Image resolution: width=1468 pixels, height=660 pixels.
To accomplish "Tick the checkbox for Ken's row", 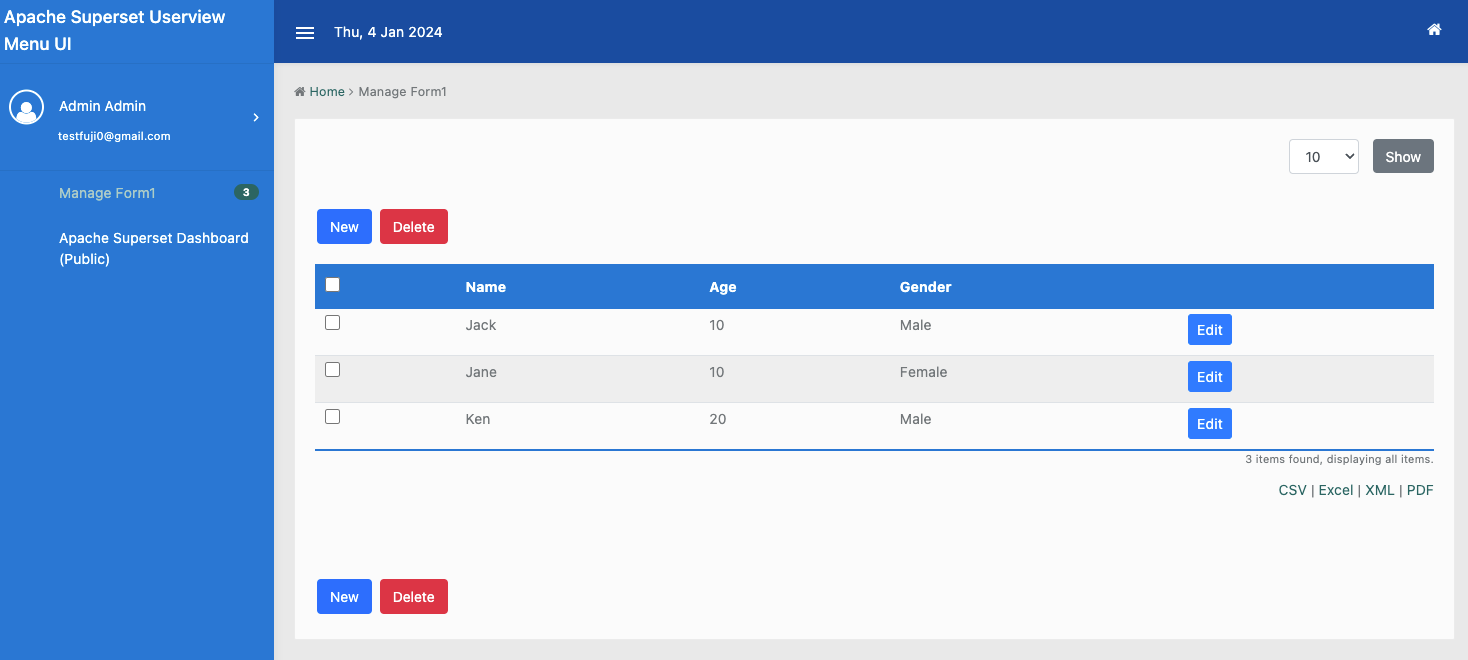I will (333, 417).
